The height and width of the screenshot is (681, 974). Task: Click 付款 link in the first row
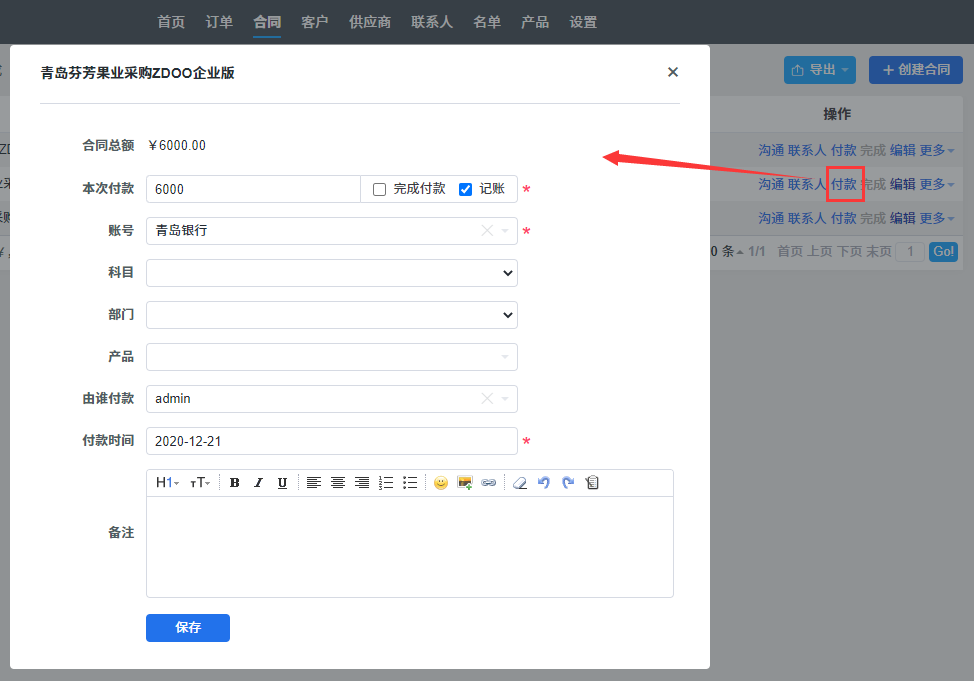click(x=844, y=150)
